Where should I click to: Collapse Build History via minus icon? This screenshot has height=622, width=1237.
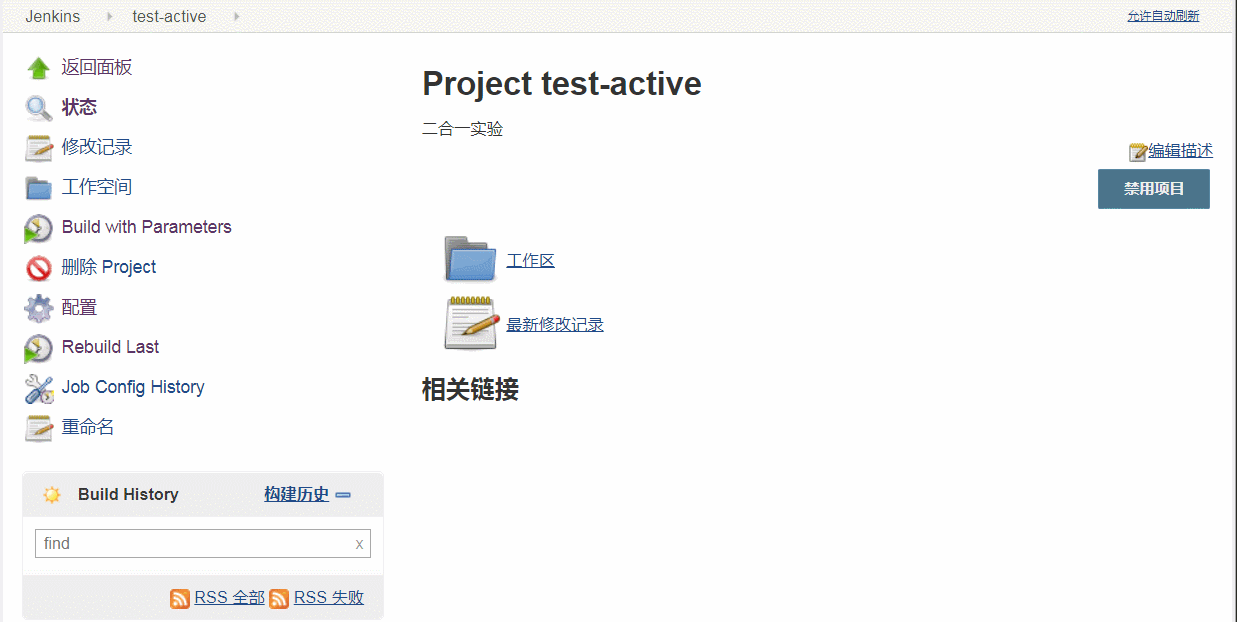343,494
